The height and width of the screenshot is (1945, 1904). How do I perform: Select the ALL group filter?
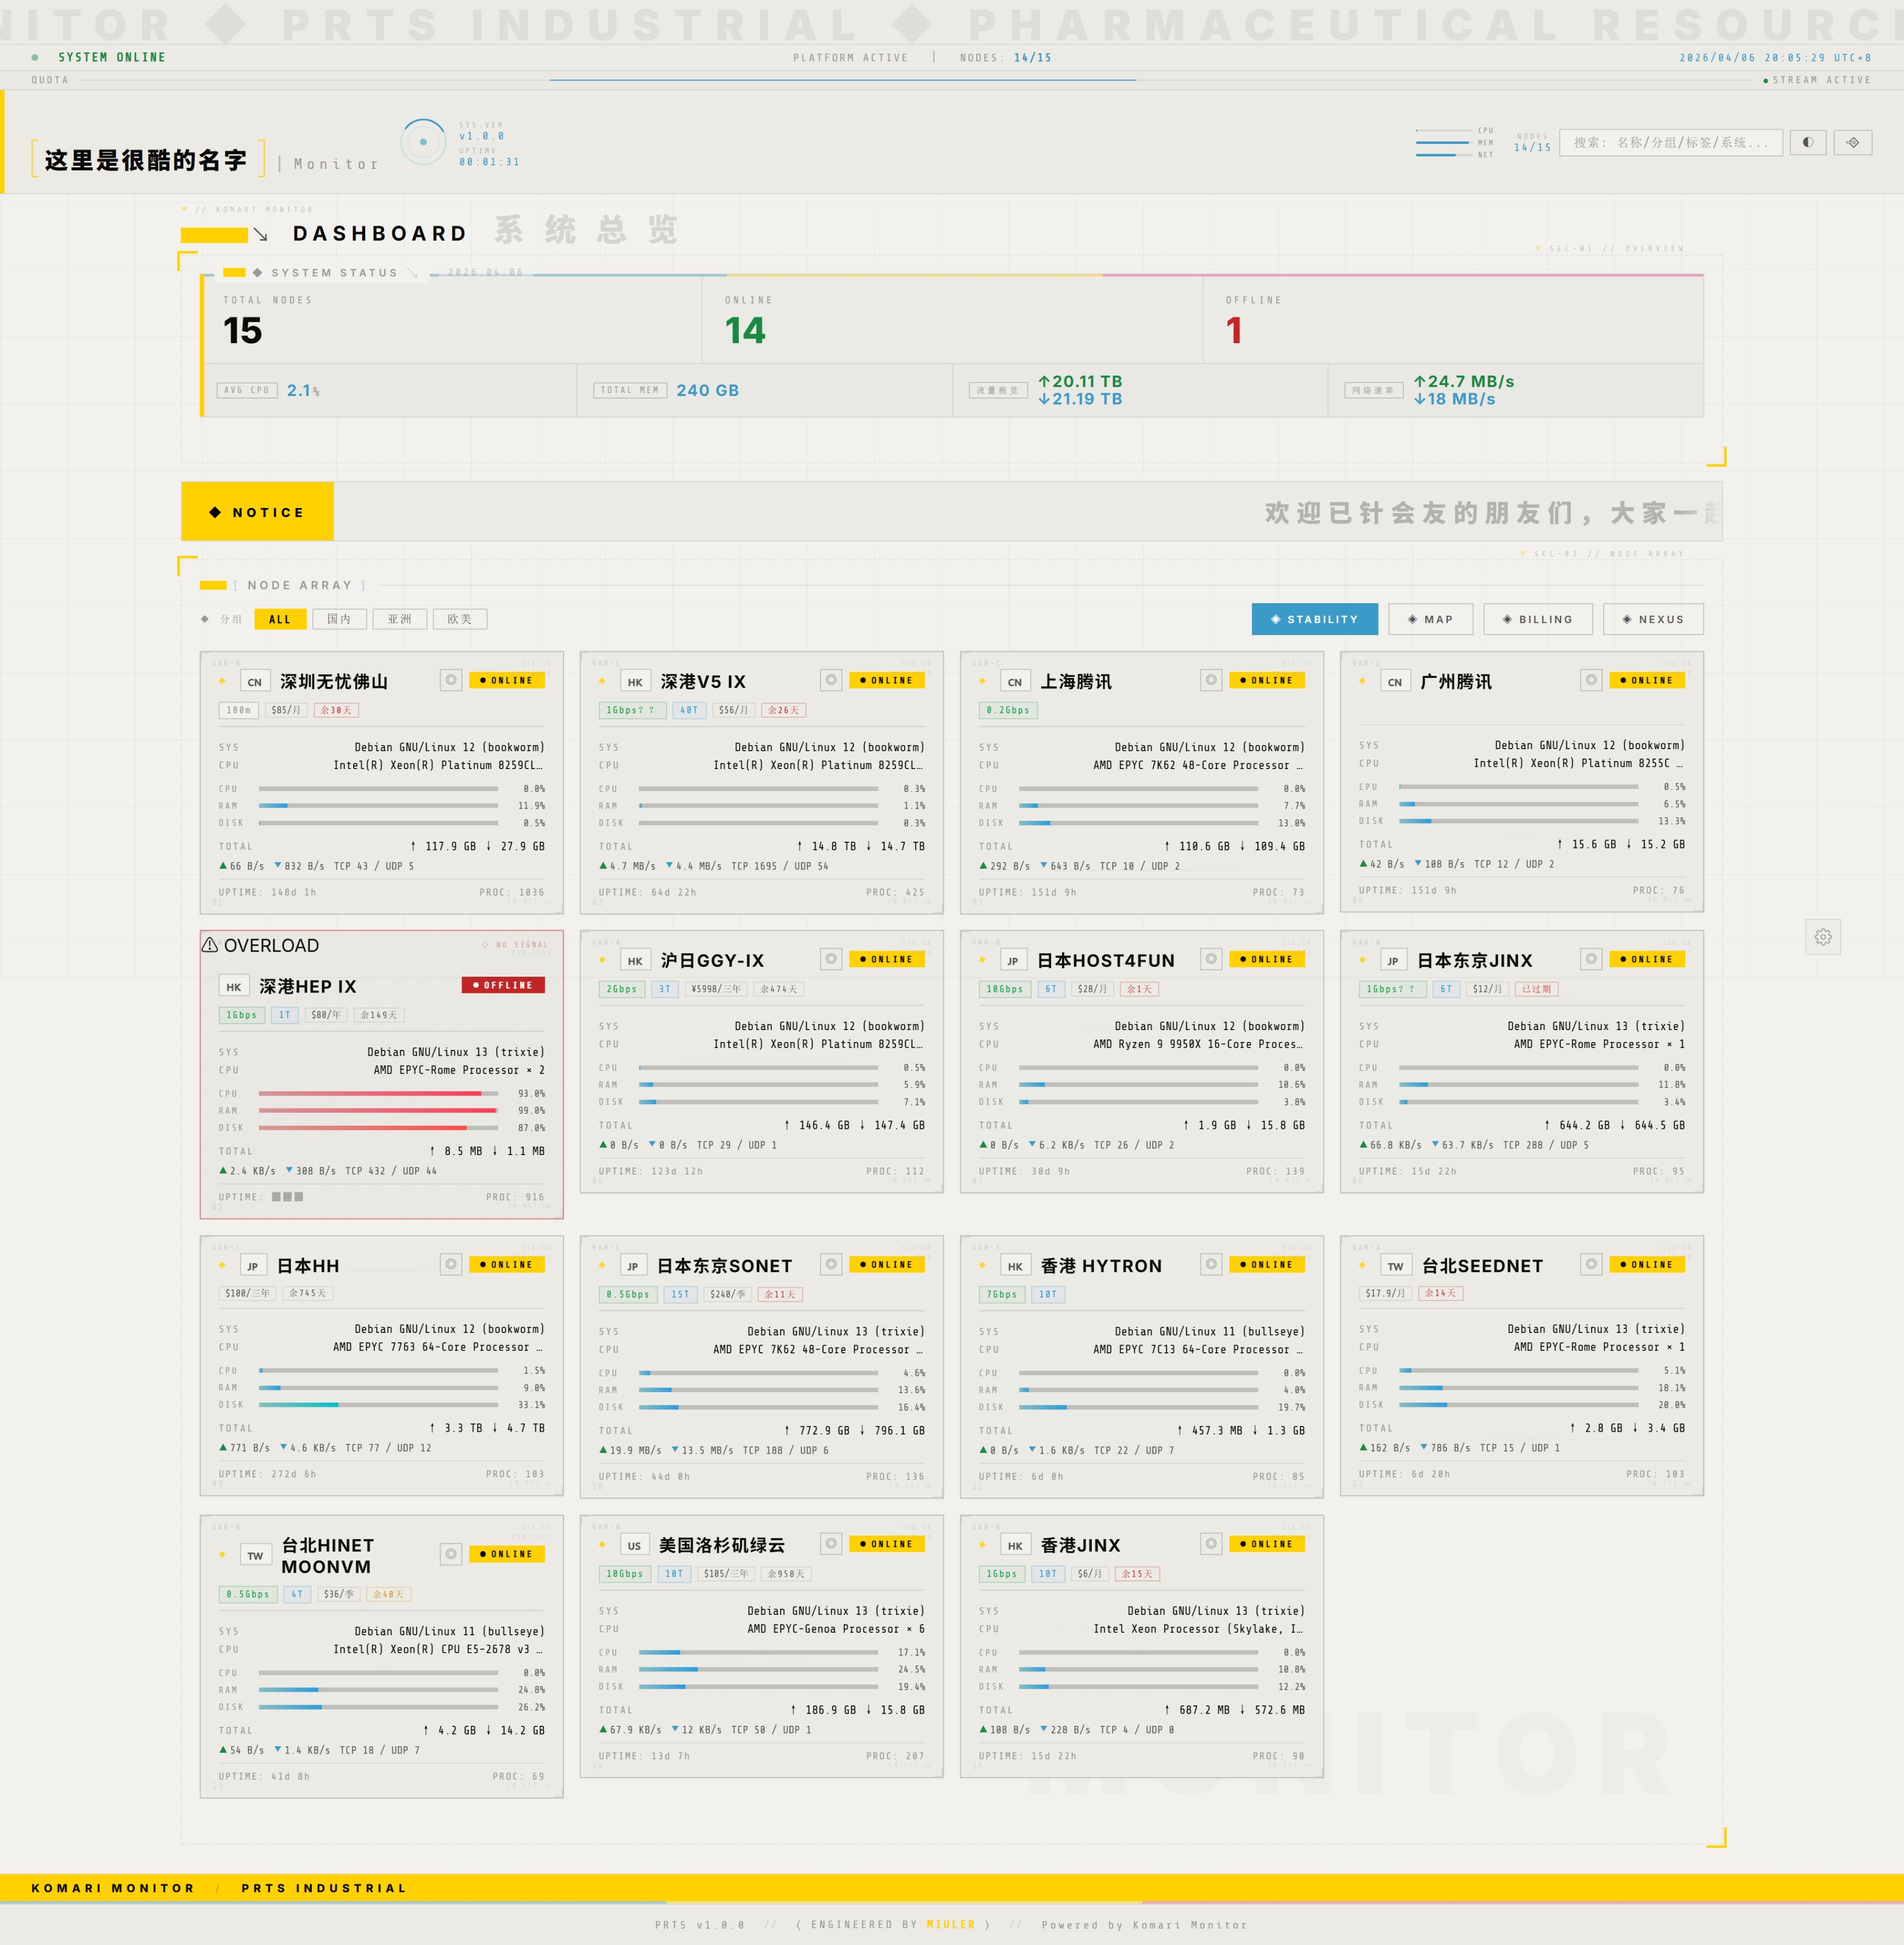coord(280,619)
